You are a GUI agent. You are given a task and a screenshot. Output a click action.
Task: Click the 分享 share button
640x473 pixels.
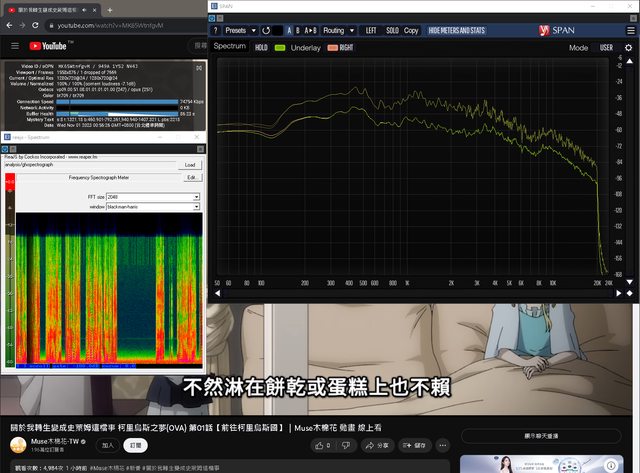(x=377, y=445)
